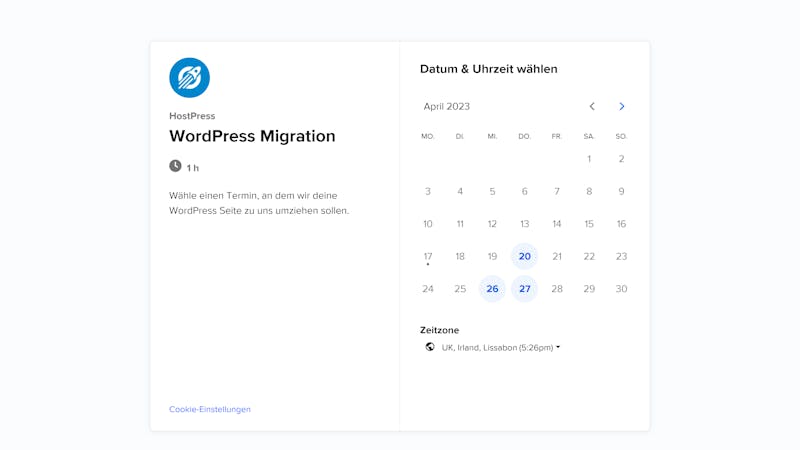
Task: Click date 8 in the calendar
Action: pyautogui.click(x=589, y=191)
